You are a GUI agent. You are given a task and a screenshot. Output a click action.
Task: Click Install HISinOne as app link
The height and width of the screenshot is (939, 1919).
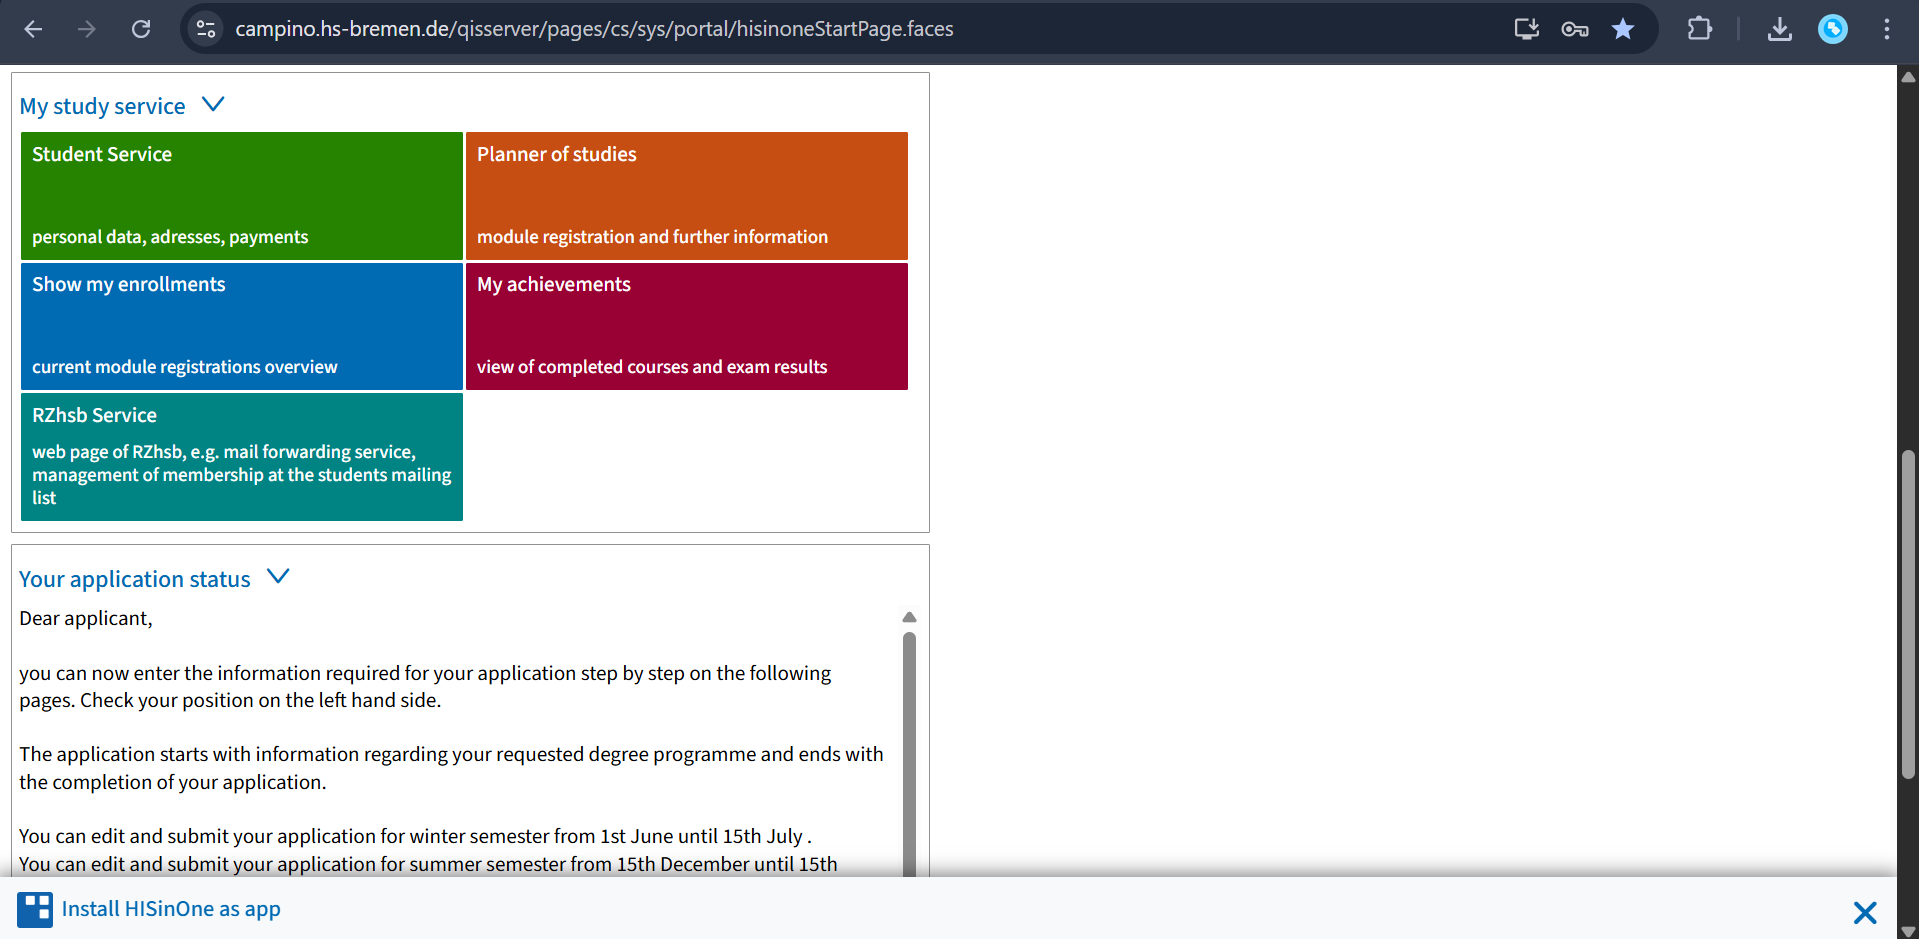170,909
